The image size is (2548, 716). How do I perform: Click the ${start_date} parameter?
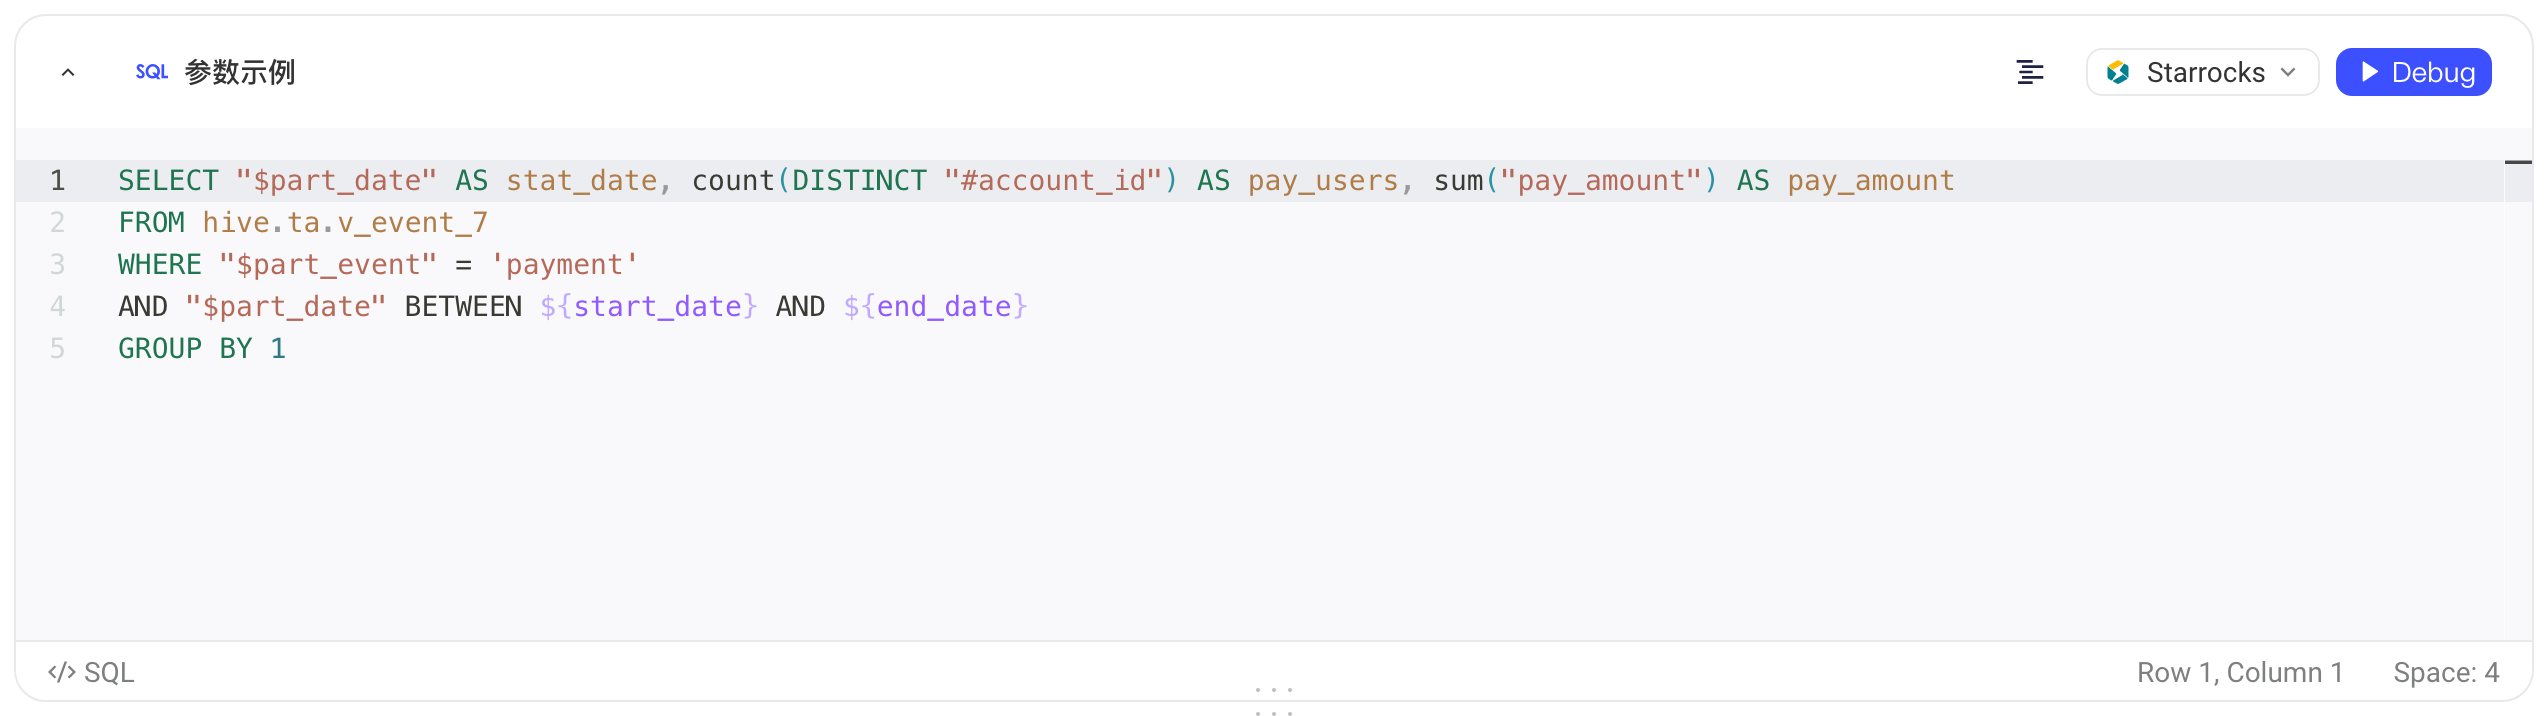click(648, 306)
